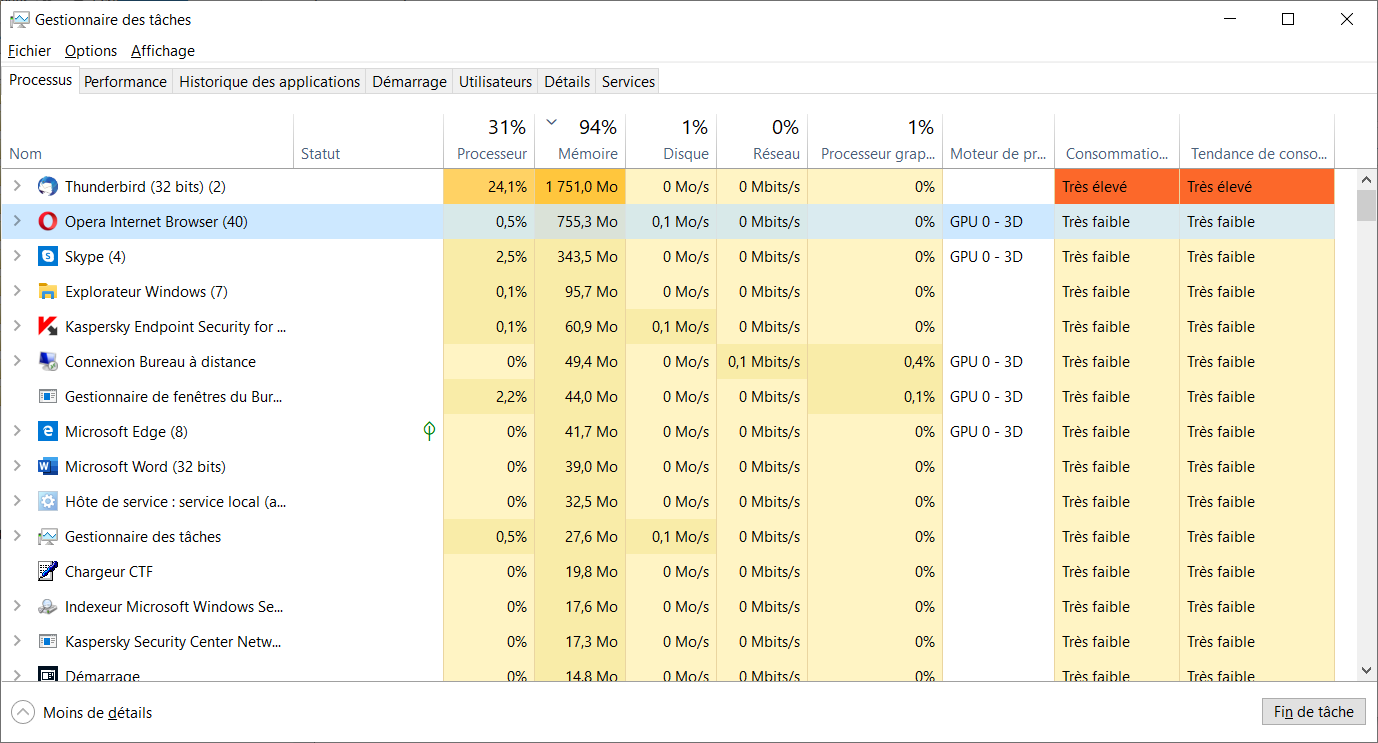
Task: Click the Démarrage process icon
Action: [x=47, y=675]
